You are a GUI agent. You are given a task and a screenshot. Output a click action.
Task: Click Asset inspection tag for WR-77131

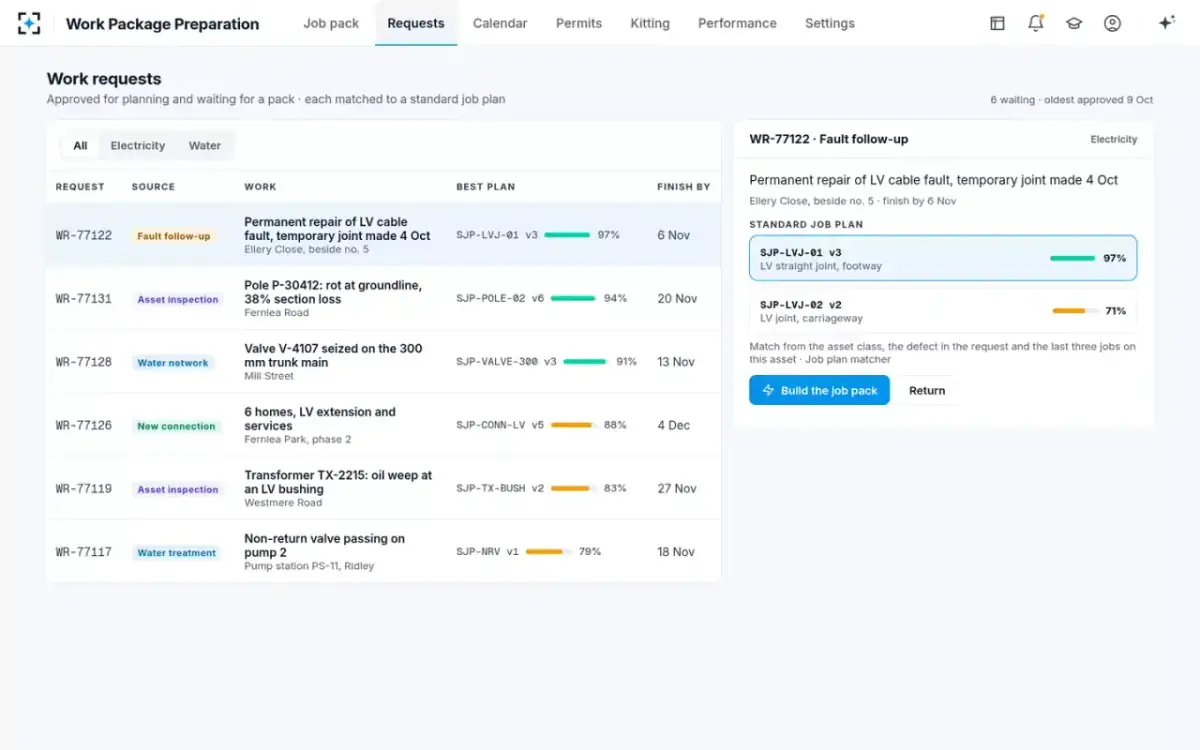click(x=177, y=300)
